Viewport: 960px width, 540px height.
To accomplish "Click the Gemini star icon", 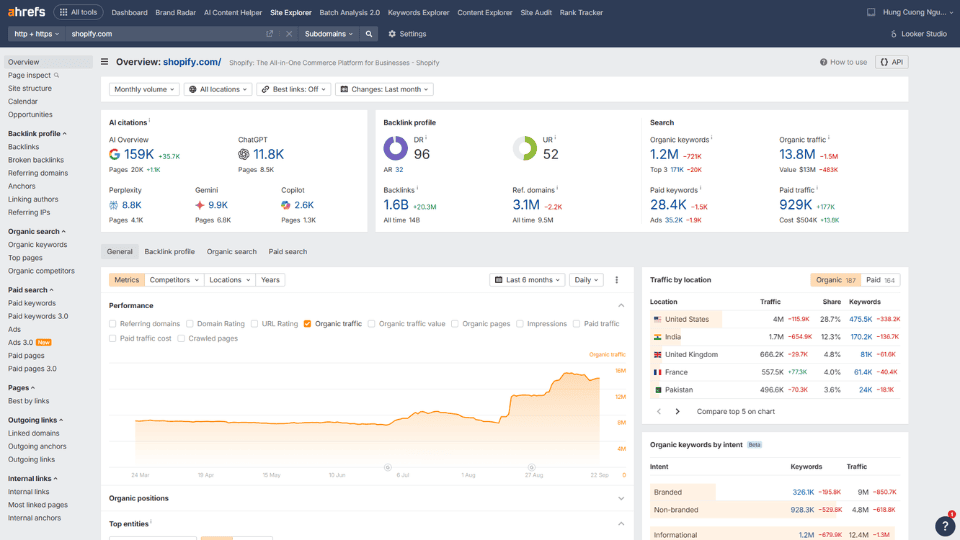I will pyautogui.click(x=200, y=205).
